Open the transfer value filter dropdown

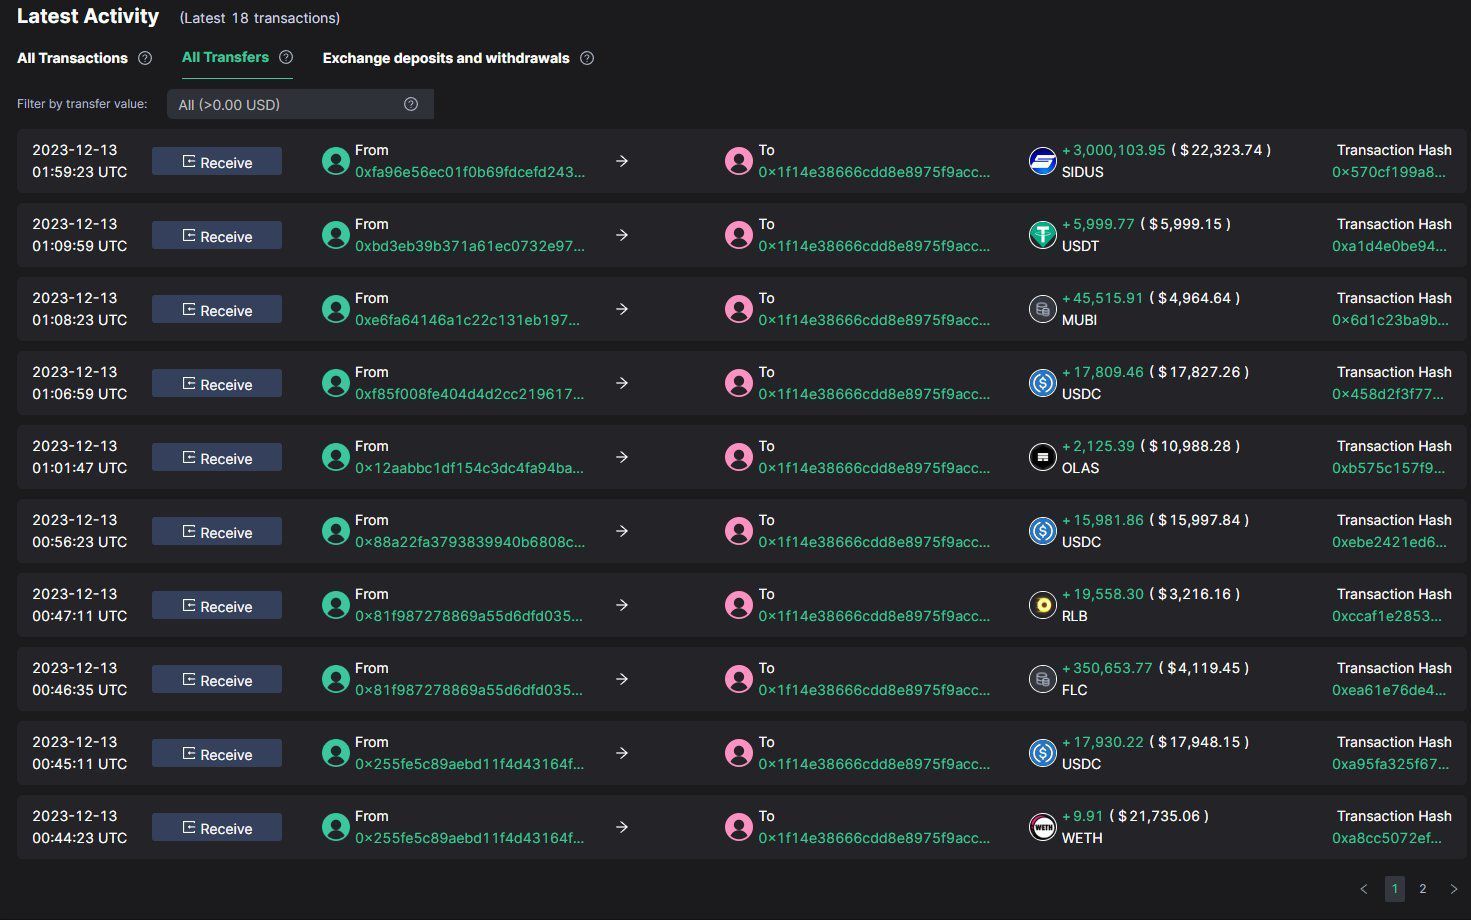(x=299, y=104)
